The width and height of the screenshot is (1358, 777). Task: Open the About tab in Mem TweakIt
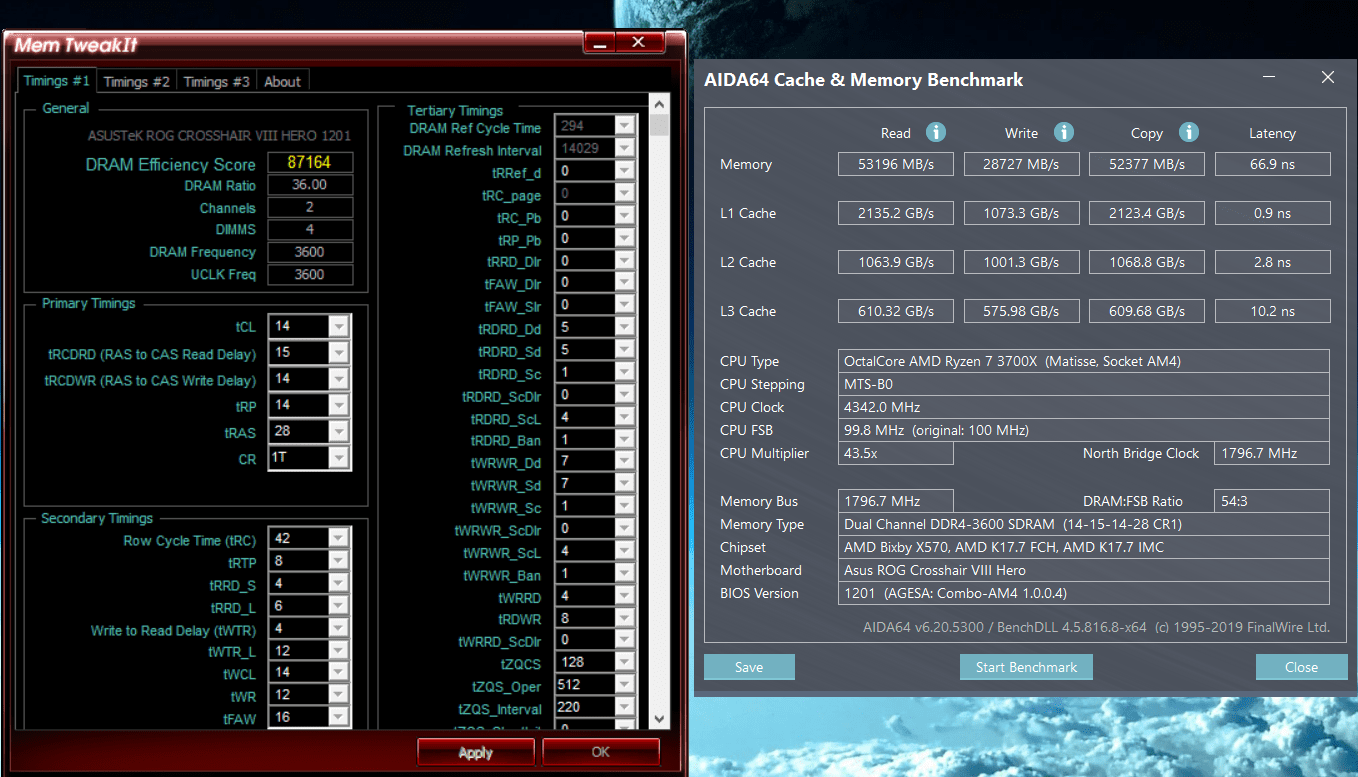[x=282, y=82]
